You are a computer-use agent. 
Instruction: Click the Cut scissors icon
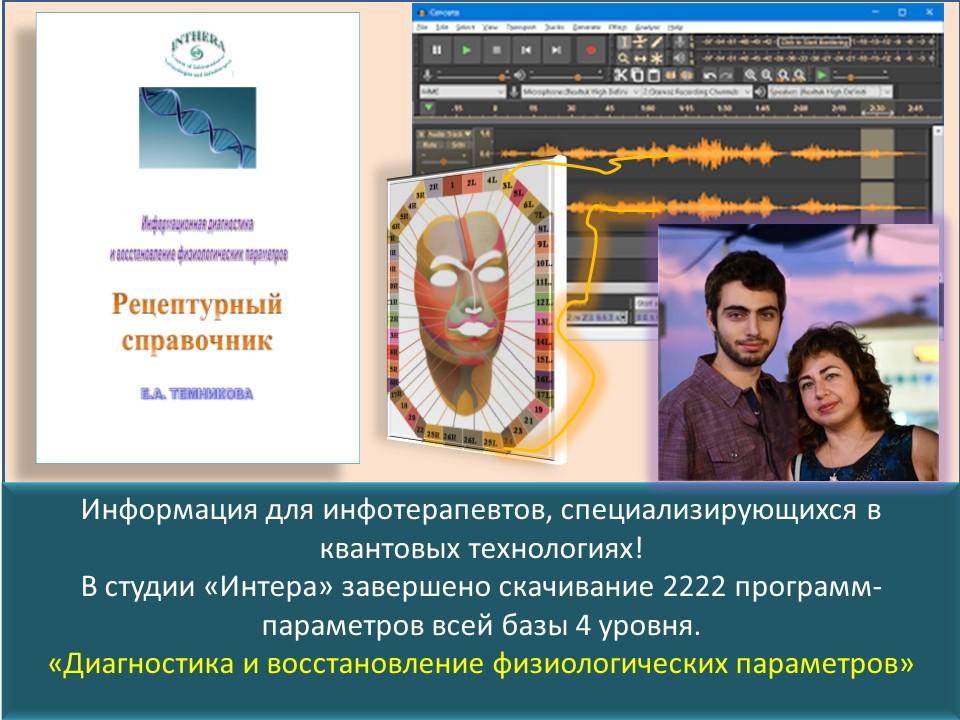click(x=621, y=75)
